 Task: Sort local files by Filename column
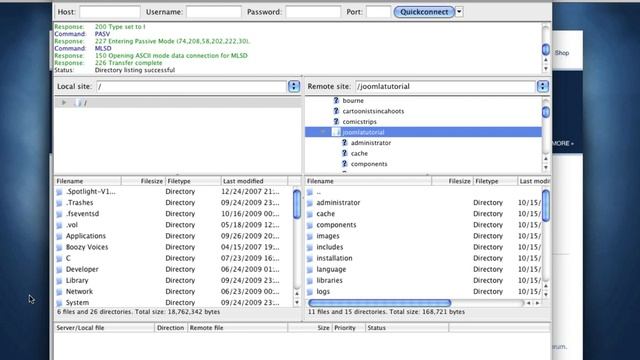tap(88, 181)
